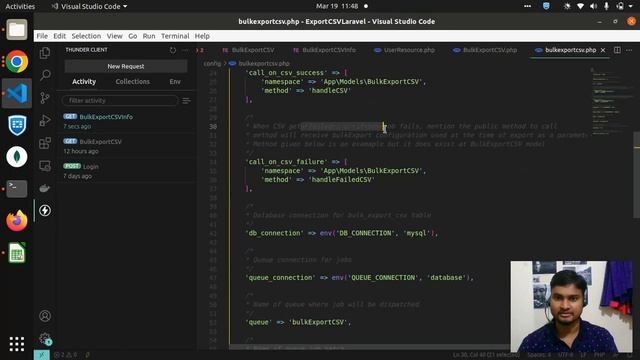Open the Run menu

click(149, 36)
